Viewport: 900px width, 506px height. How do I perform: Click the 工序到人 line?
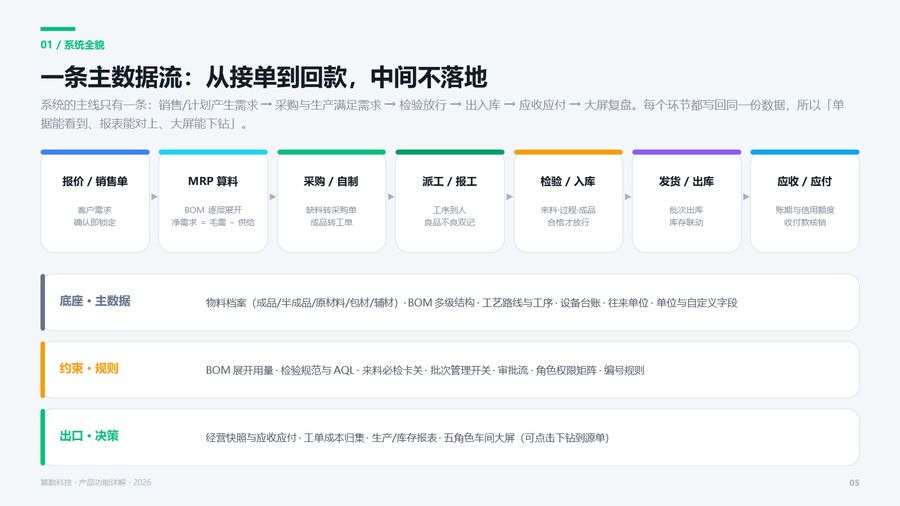(449, 210)
